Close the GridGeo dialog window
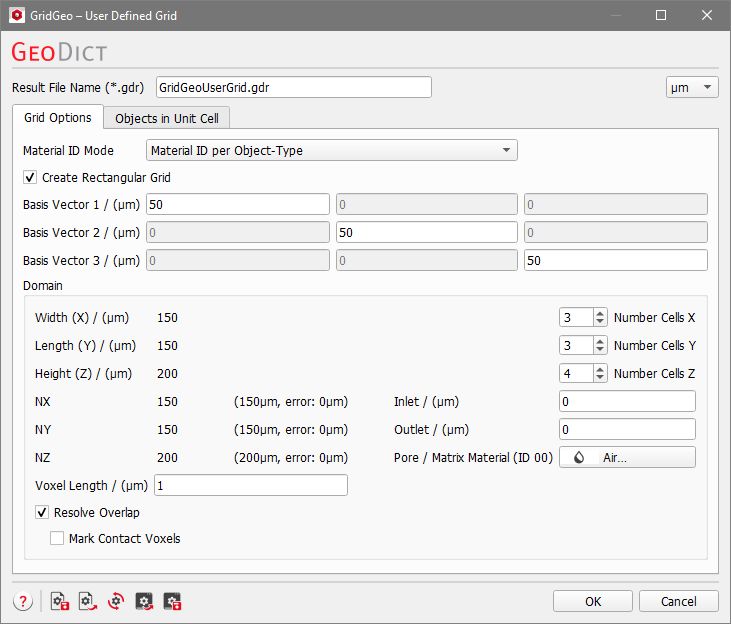The image size is (731, 624). (707, 15)
